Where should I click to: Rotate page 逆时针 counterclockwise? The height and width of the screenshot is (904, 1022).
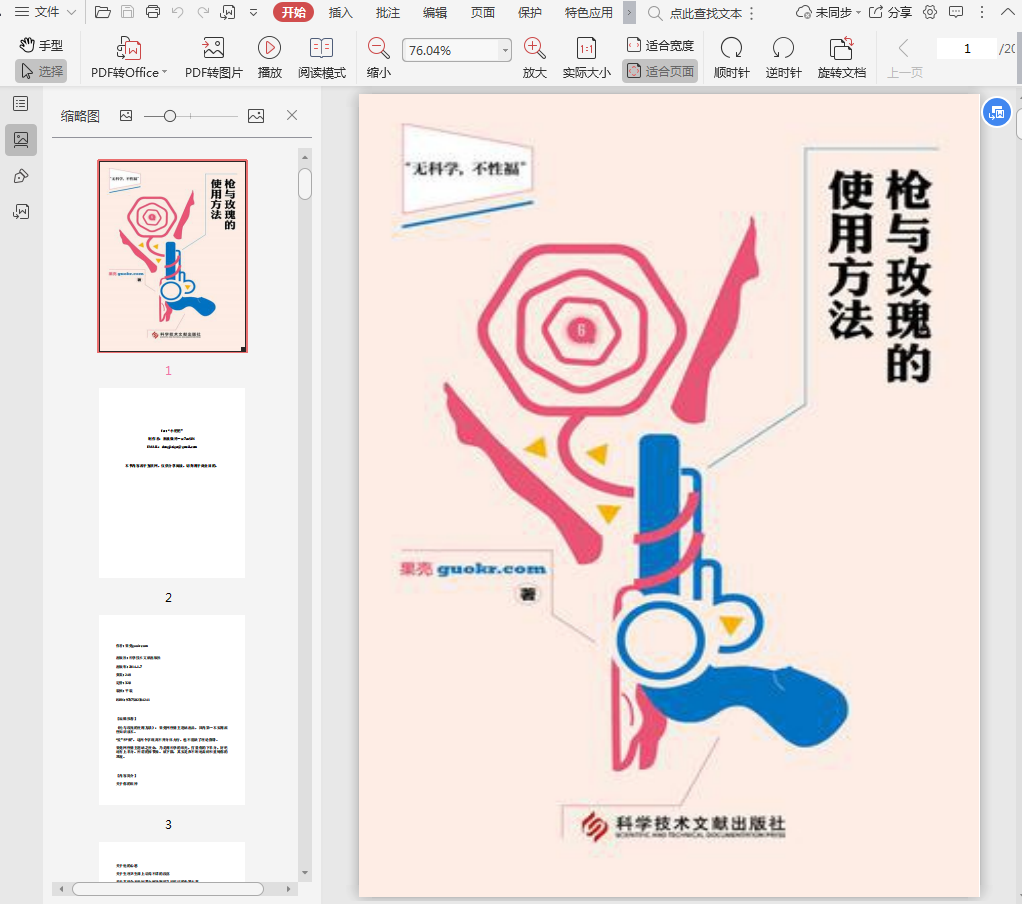click(783, 57)
